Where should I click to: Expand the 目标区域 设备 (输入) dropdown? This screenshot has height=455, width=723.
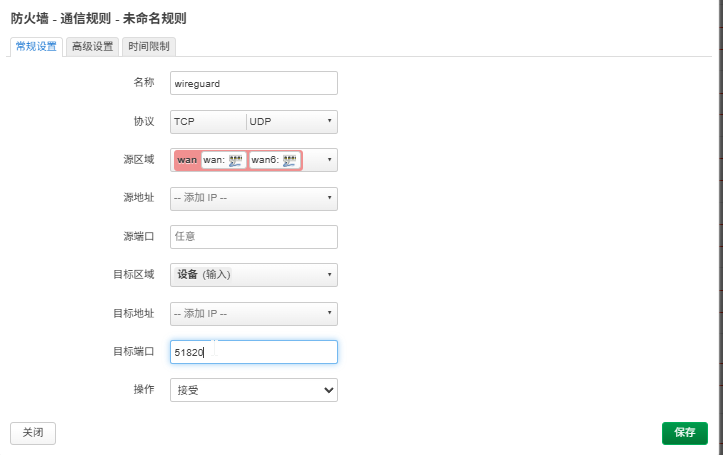pos(254,275)
